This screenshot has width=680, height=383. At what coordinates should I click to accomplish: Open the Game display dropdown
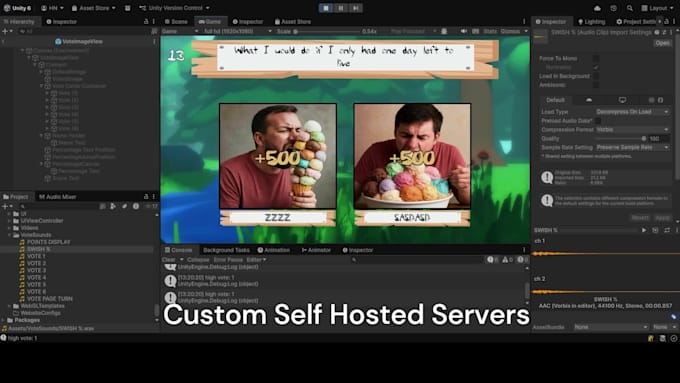(180, 31)
